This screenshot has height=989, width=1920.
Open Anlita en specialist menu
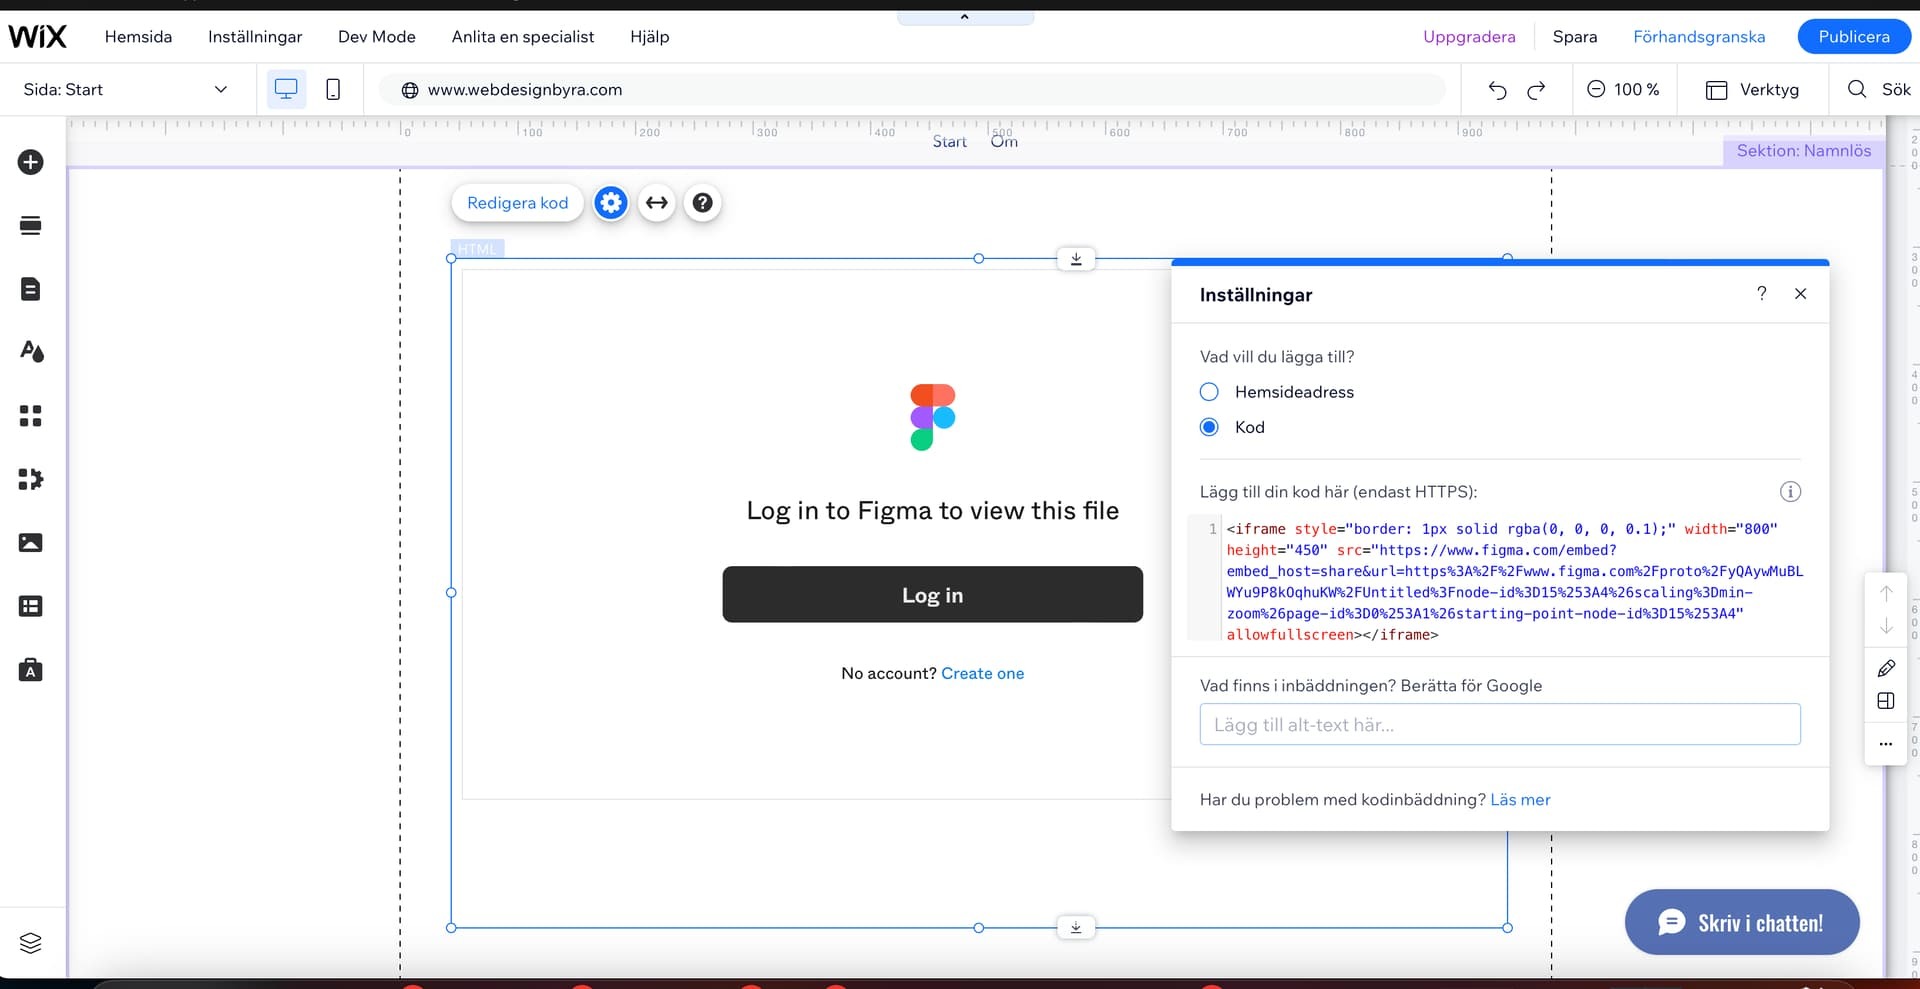click(523, 37)
